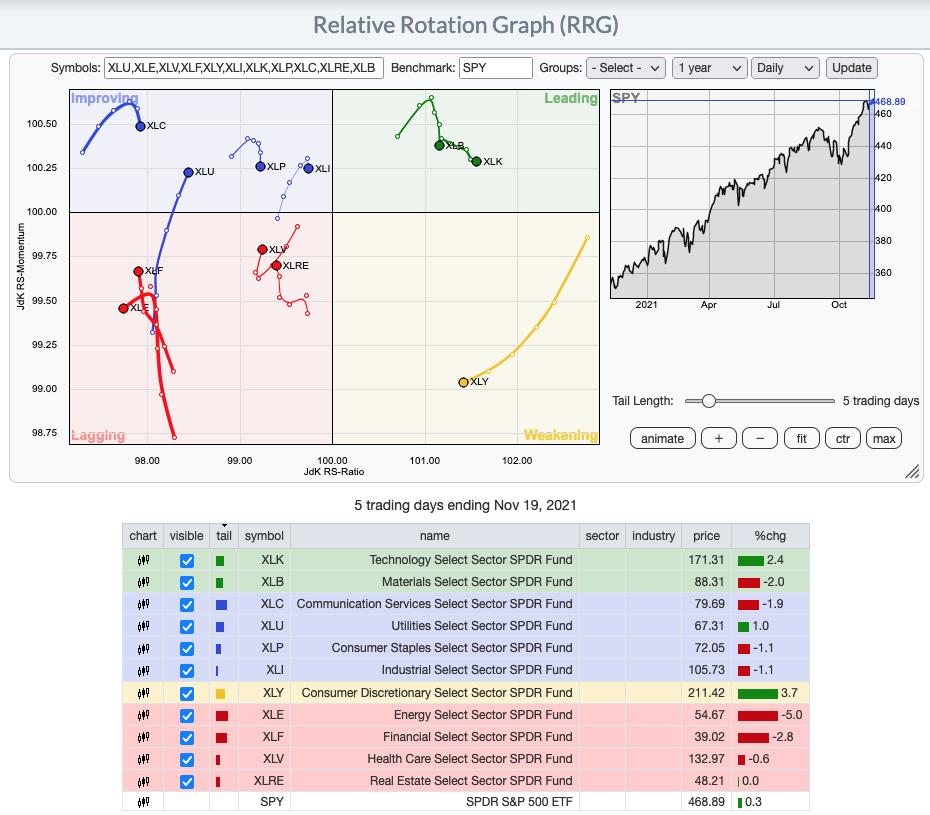
Task: Open the SPY chart icon
Action: click(x=143, y=802)
